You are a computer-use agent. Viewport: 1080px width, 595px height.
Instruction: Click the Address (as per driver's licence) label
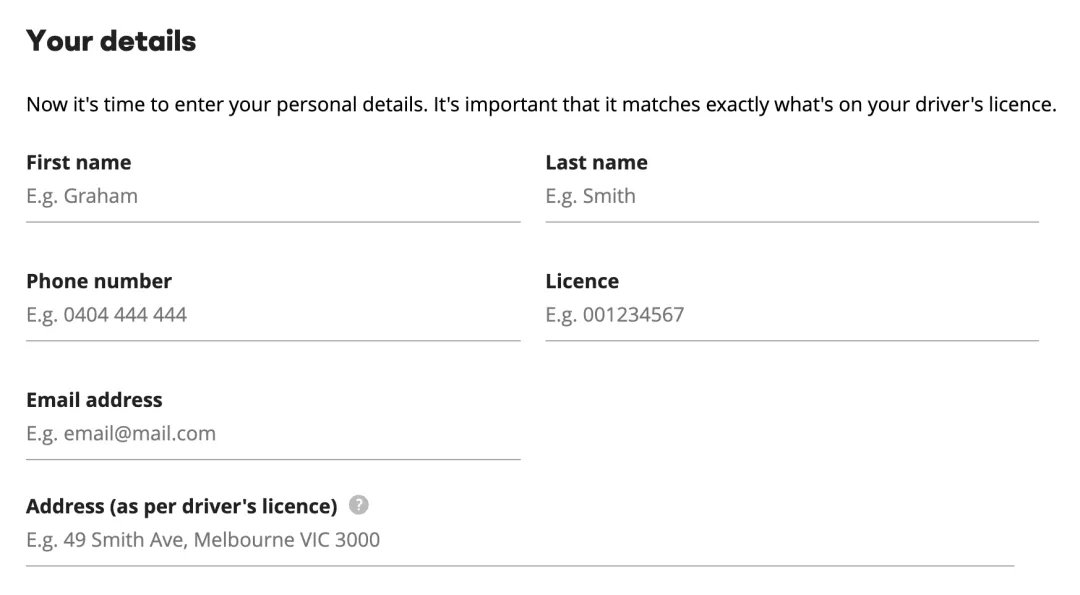182,506
